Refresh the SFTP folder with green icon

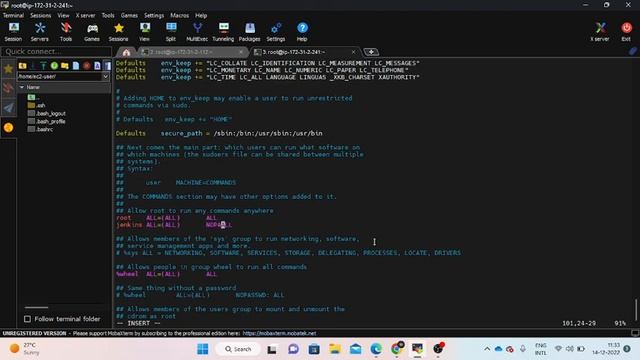tap(54, 66)
